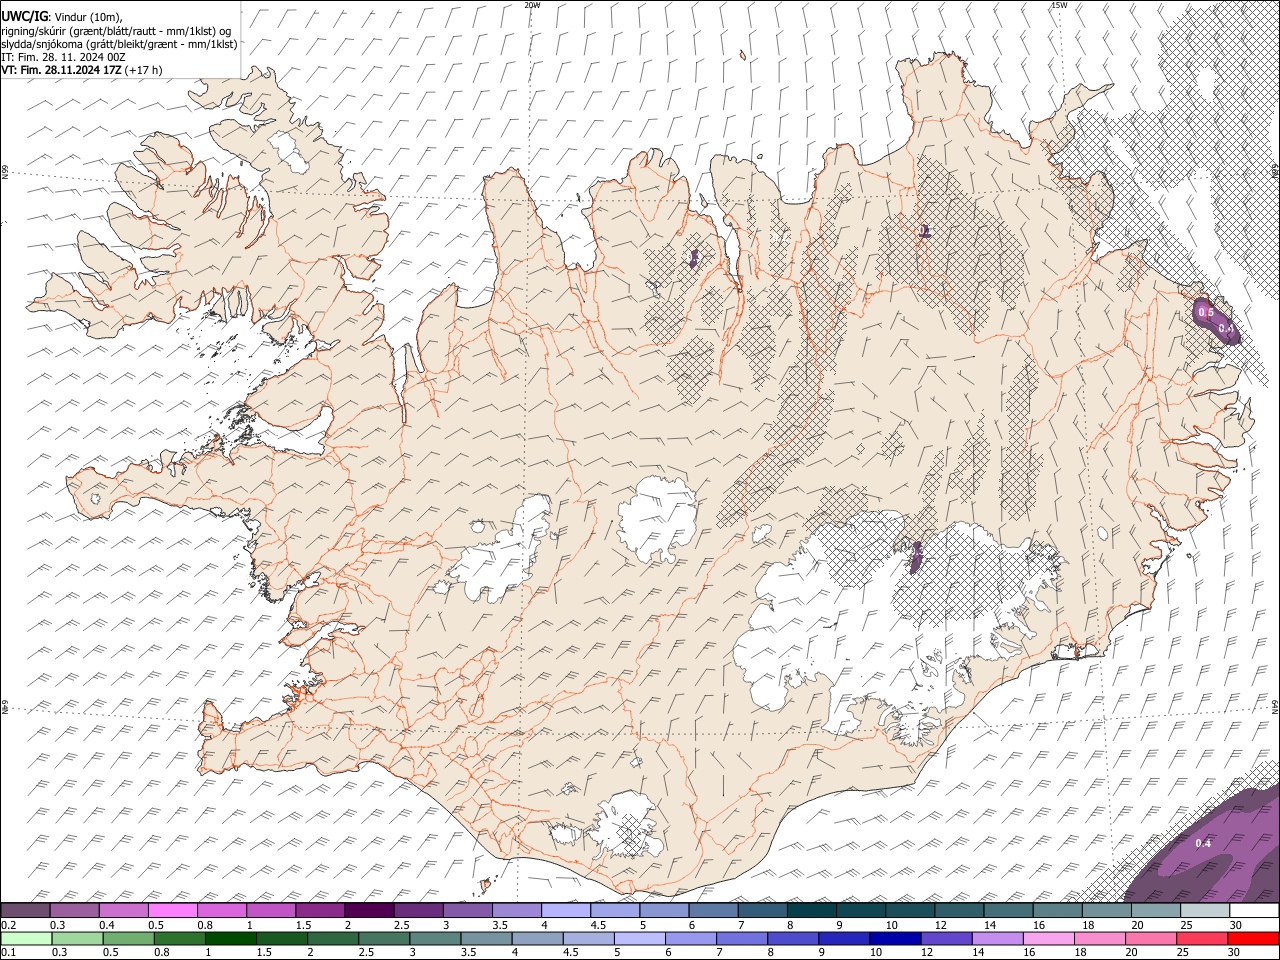Click the 0.2 label on the upper scale
1280x960 pixels.
[x=8, y=925]
